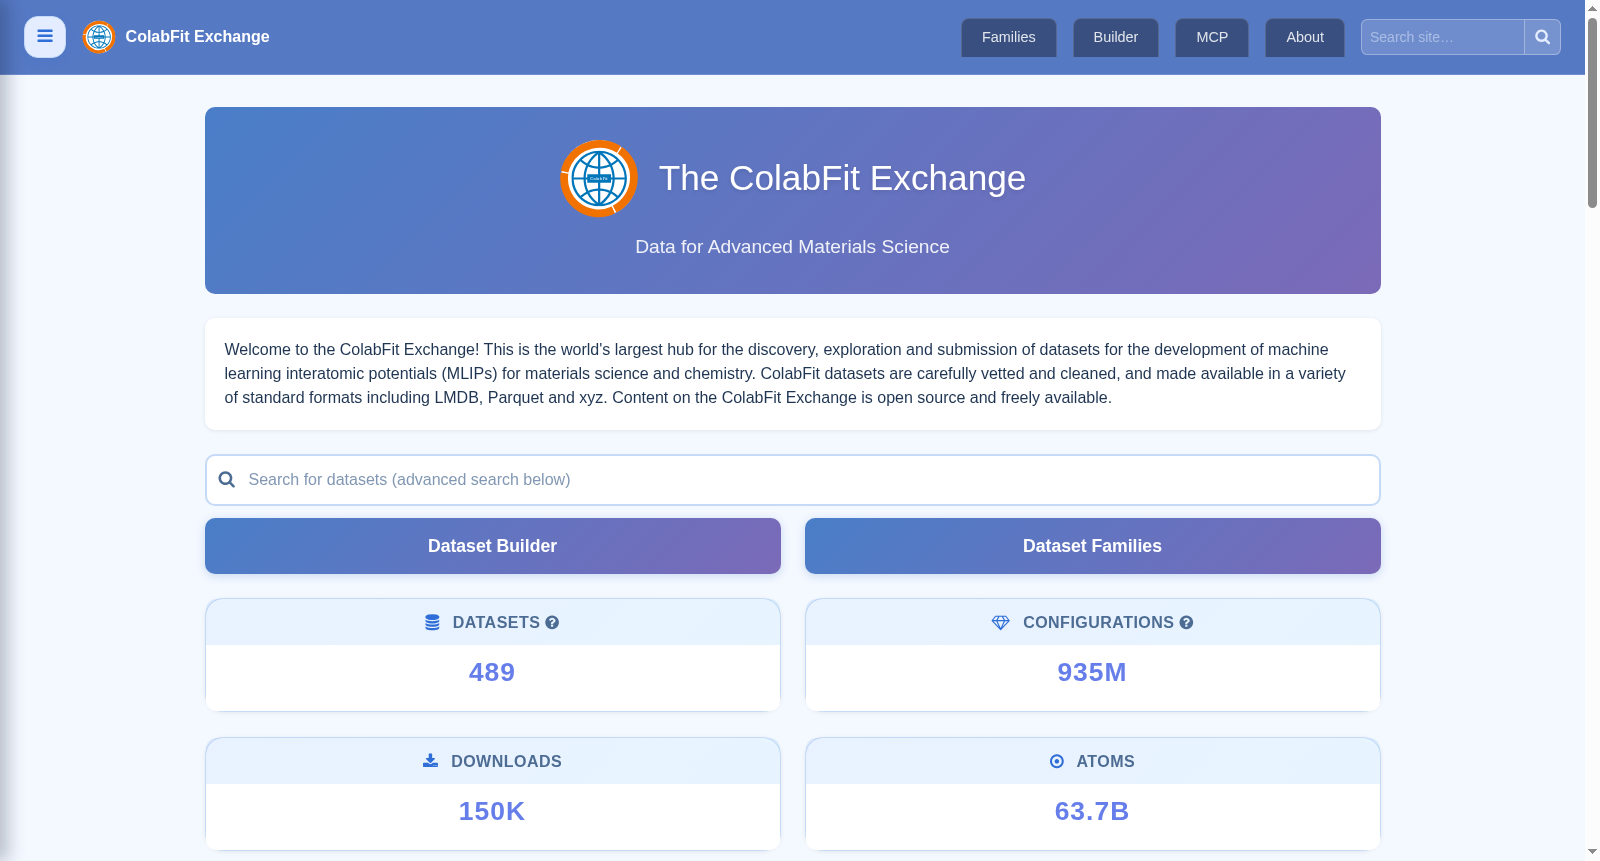Click the page vertical scrollbar
Screen dimensions: 1600x861
(x=1592, y=110)
